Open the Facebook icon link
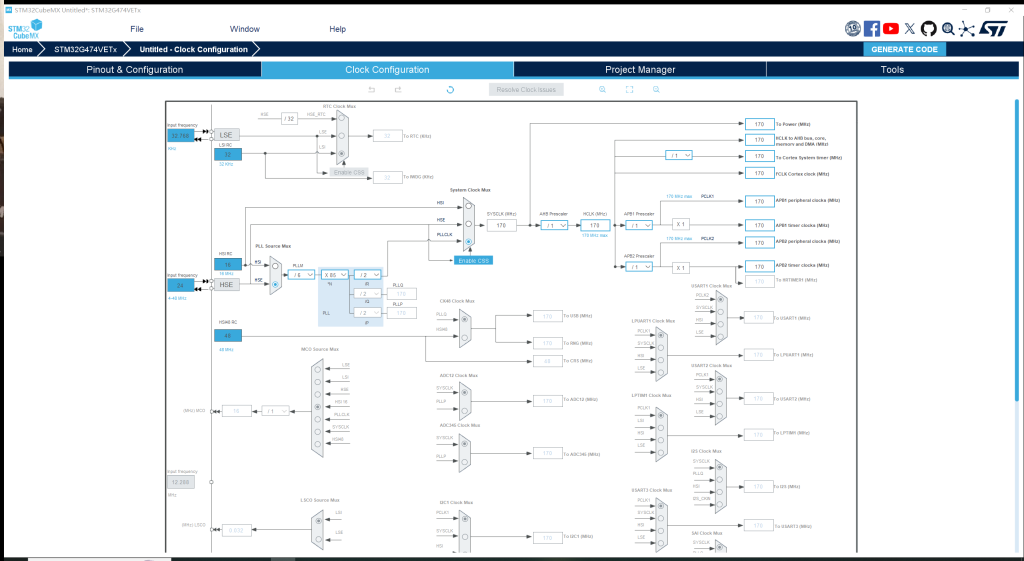Viewport: 1024px width, 561px height. [x=871, y=29]
